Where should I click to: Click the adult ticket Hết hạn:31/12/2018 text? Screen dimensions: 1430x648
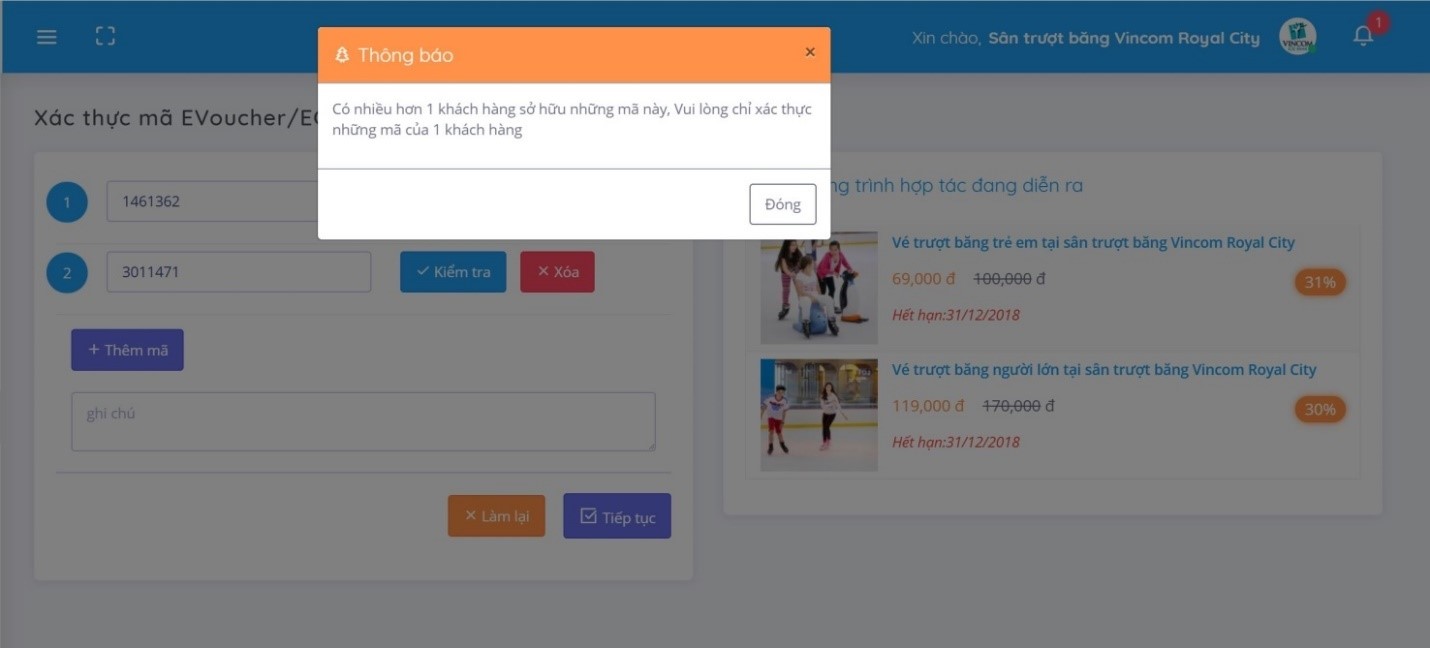coord(956,442)
